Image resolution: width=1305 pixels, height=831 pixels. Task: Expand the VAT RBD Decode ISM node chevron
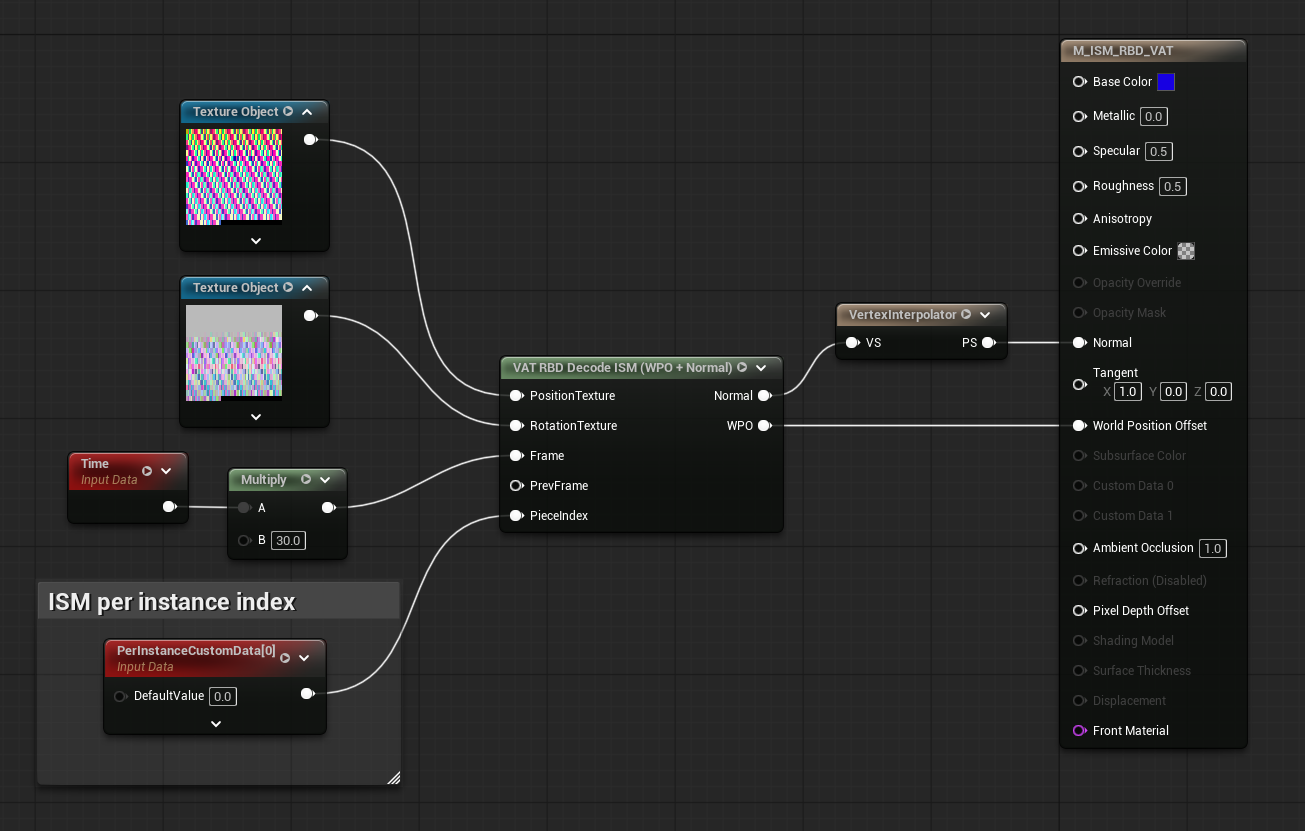pos(762,368)
